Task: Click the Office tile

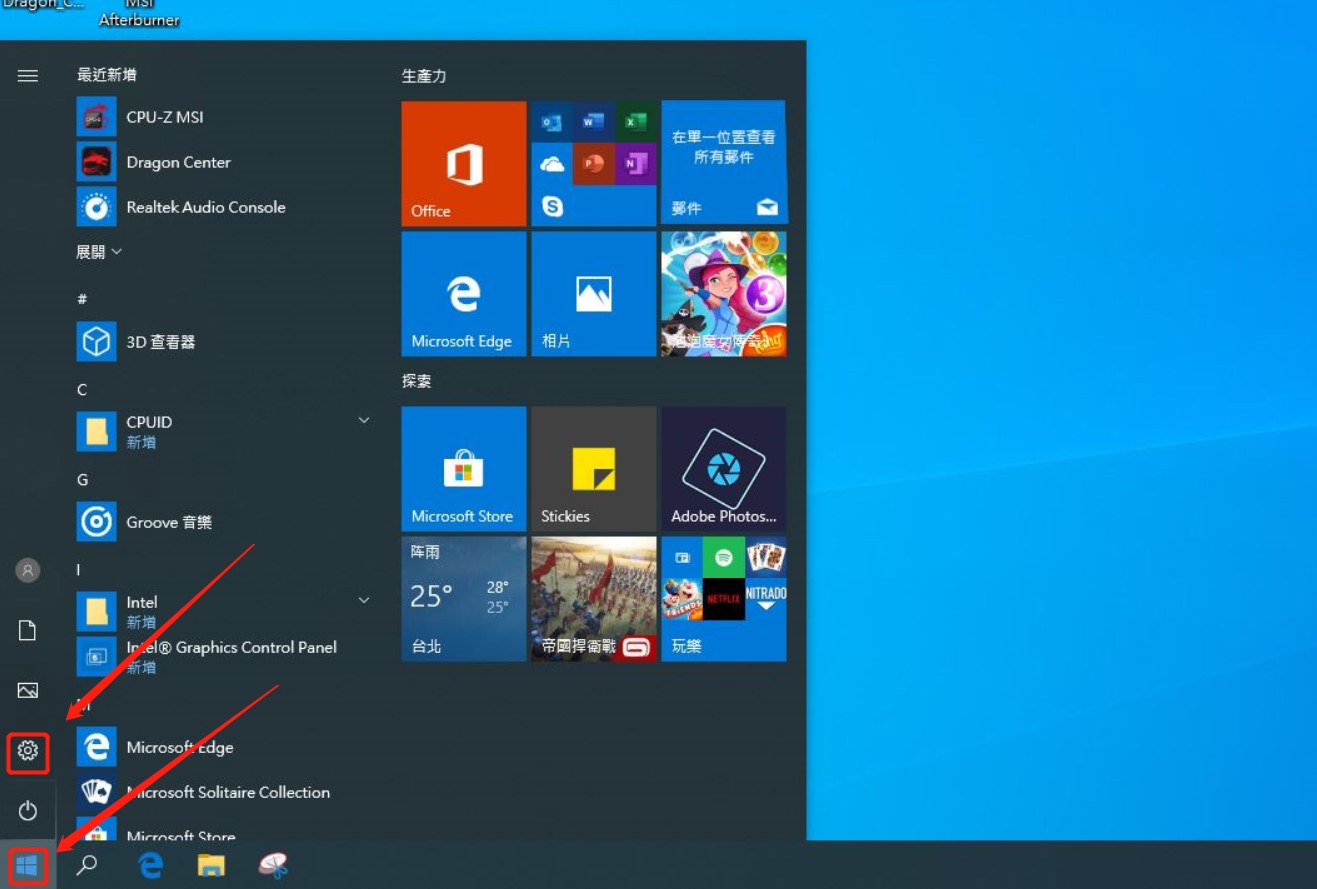Action: pyautogui.click(x=464, y=162)
